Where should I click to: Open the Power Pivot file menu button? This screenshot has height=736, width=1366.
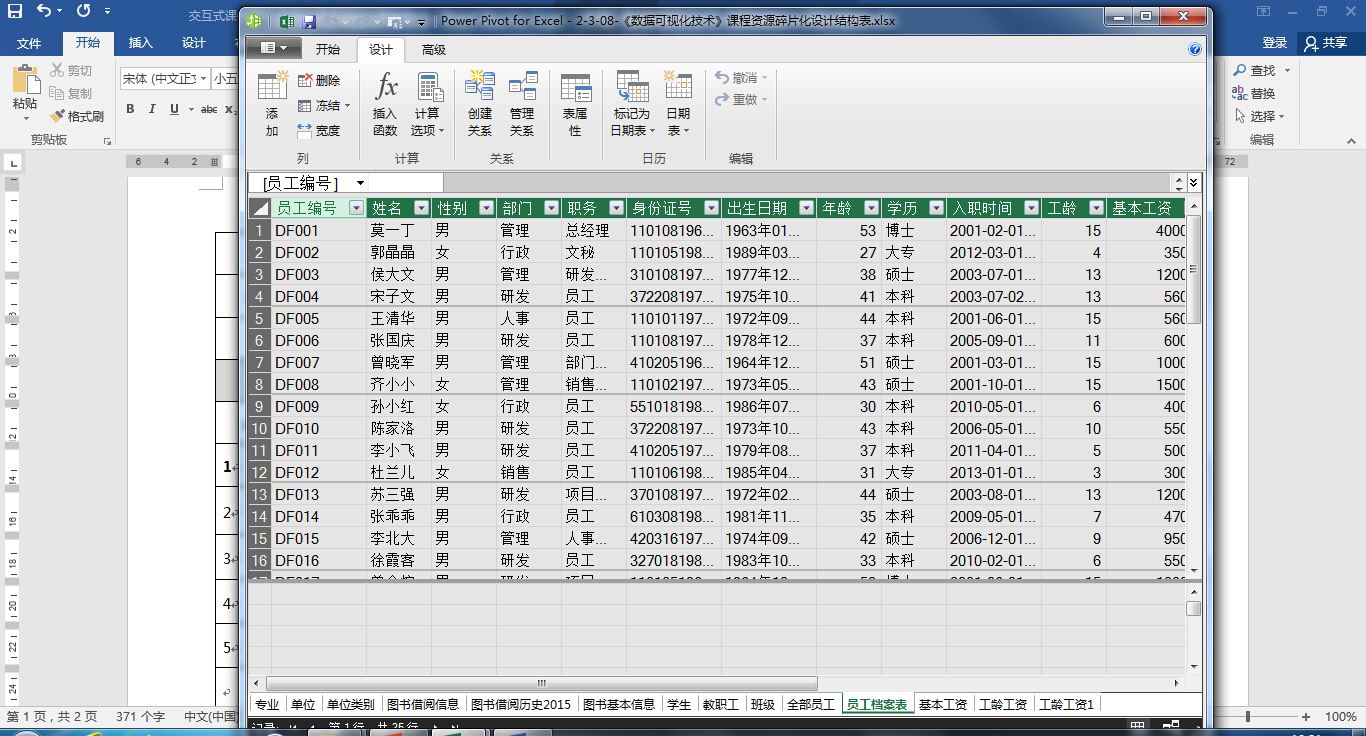[273, 48]
